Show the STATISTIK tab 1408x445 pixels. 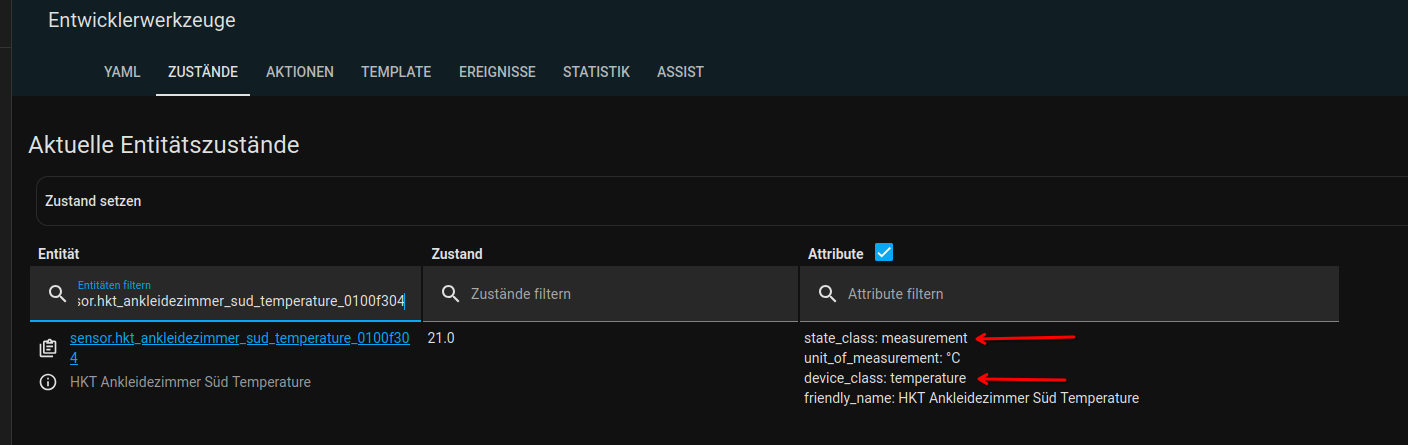(x=596, y=72)
